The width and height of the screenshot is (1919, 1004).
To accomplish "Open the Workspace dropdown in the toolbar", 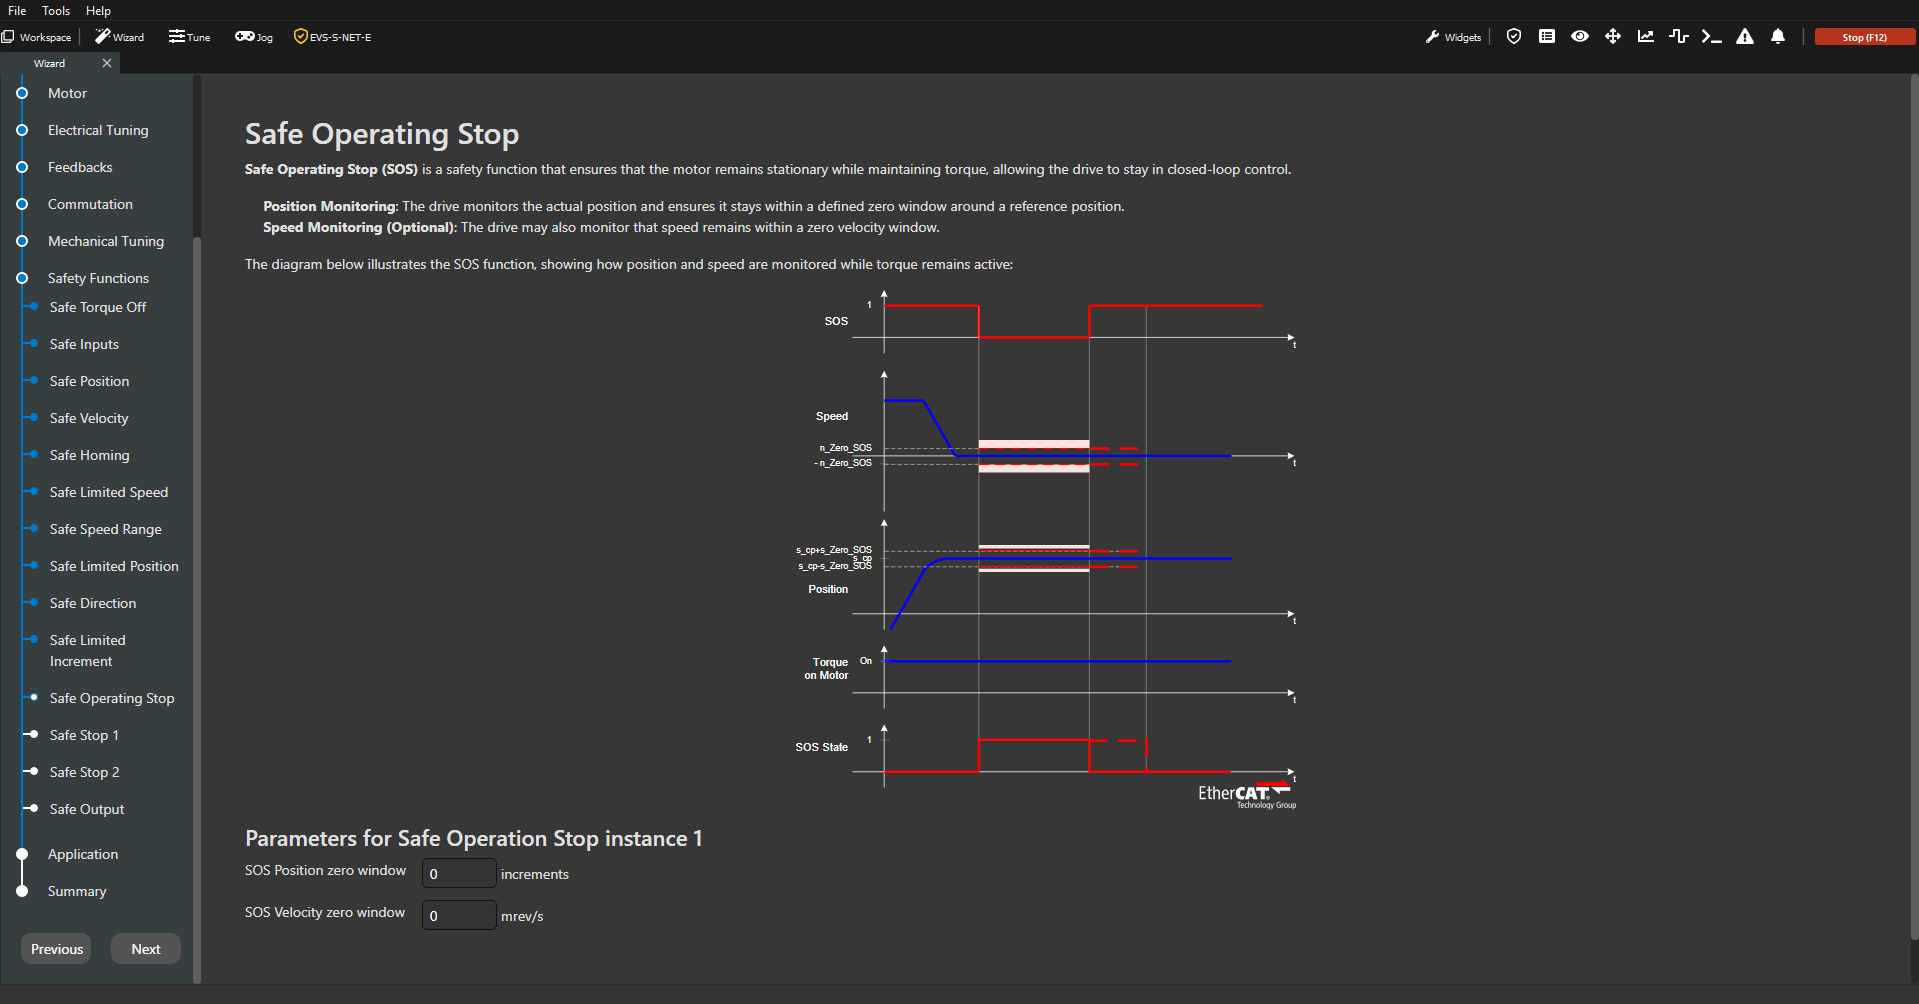I will coord(37,37).
